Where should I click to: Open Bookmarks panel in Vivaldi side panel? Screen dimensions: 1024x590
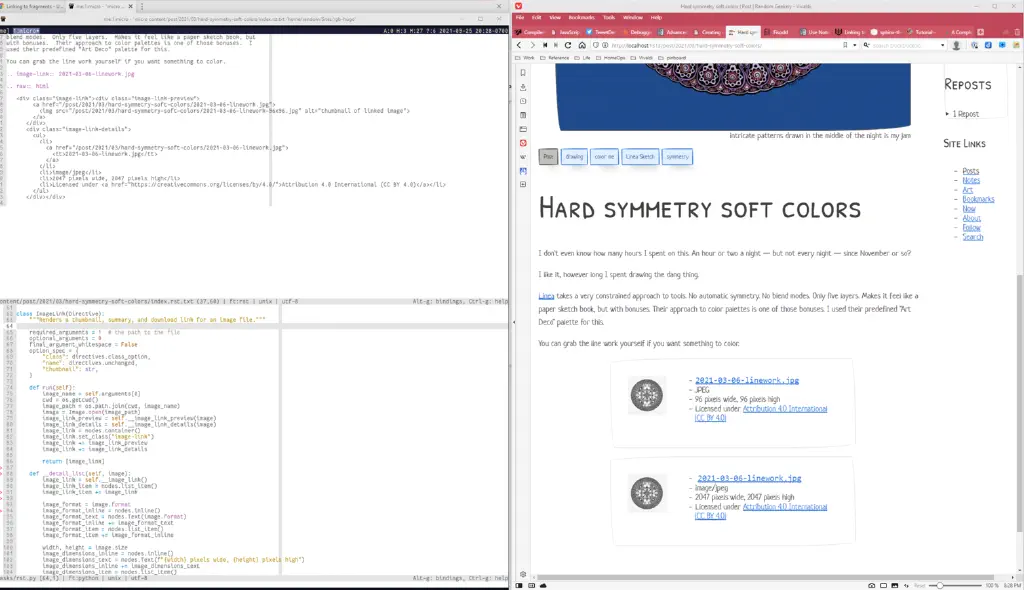point(522,73)
